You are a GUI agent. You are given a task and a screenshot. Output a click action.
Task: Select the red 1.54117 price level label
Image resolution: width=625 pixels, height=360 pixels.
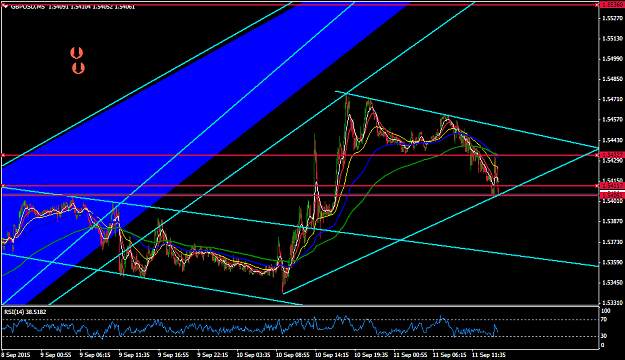(613, 186)
